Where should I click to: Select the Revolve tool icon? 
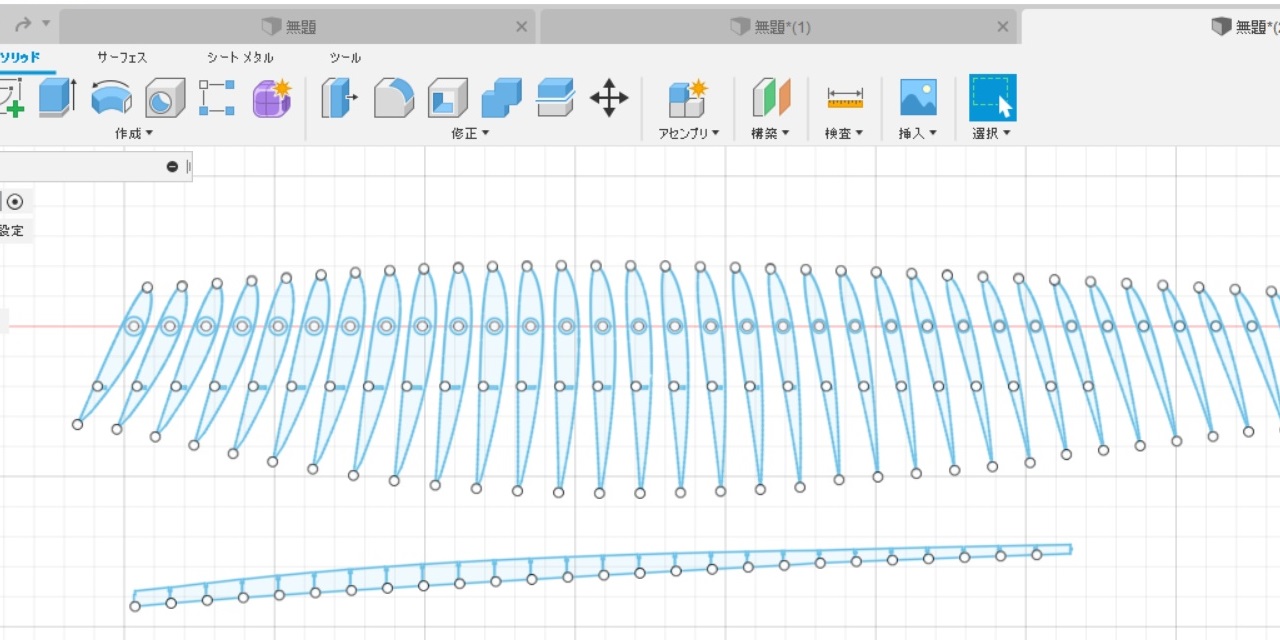[111, 98]
